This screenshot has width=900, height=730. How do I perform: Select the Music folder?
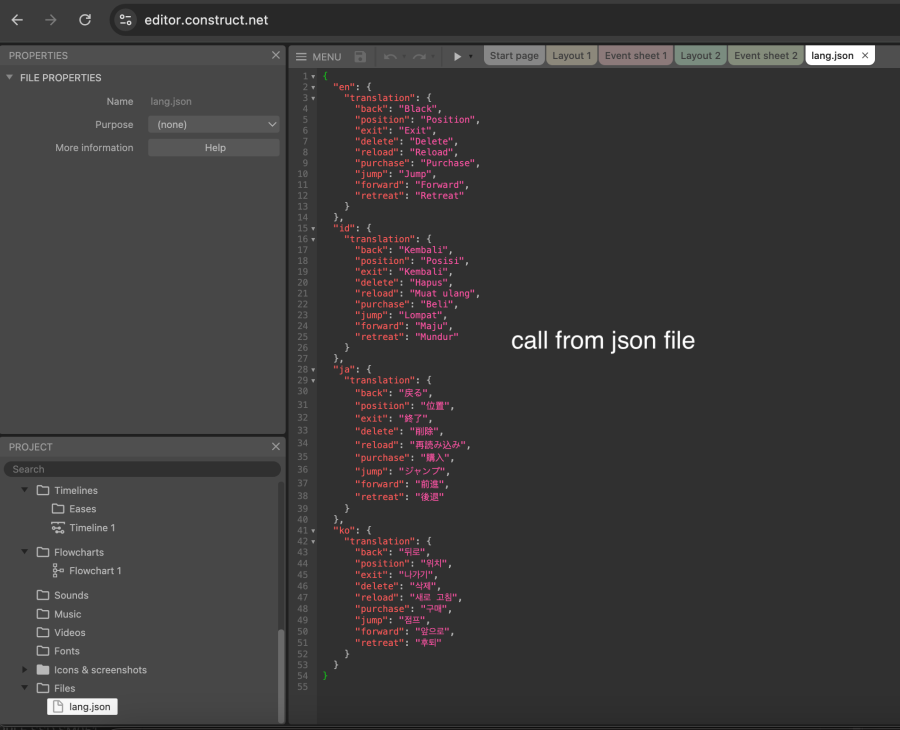click(68, 614)
